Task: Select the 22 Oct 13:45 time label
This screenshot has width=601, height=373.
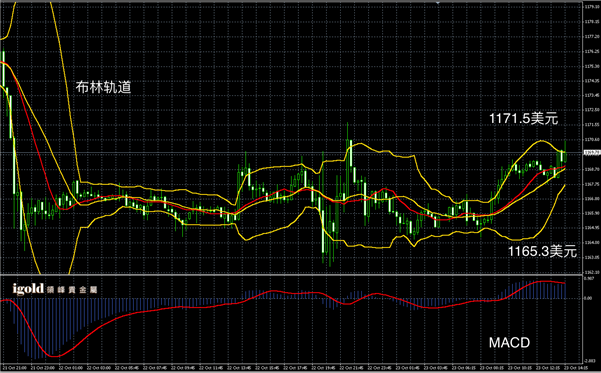Action: click(239, 368)
